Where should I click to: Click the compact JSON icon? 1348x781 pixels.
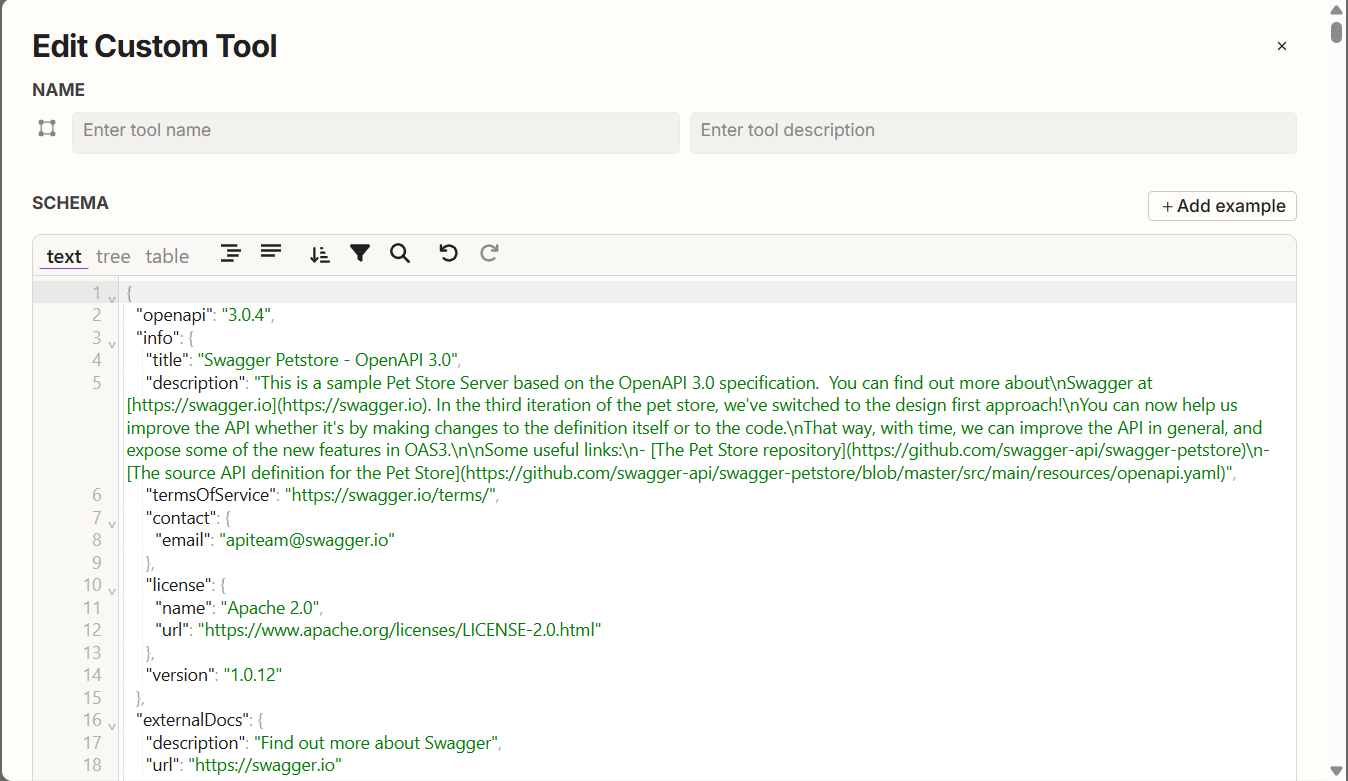(x=270, y=254)
